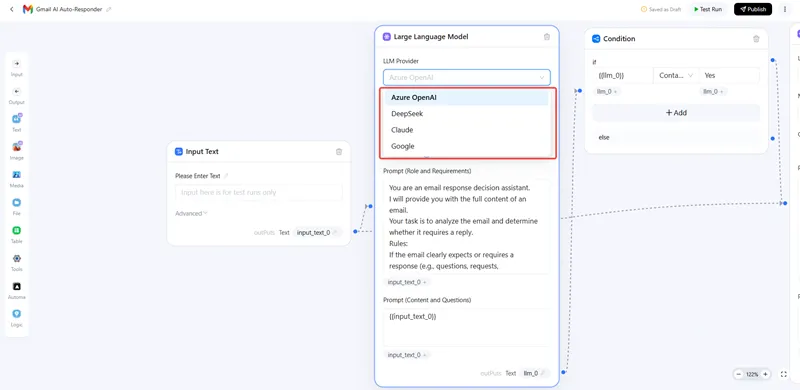The height and width of the screenshot is (390, 800).
Task: Select the Input node in sidebar
Action: tap(17, 68)
